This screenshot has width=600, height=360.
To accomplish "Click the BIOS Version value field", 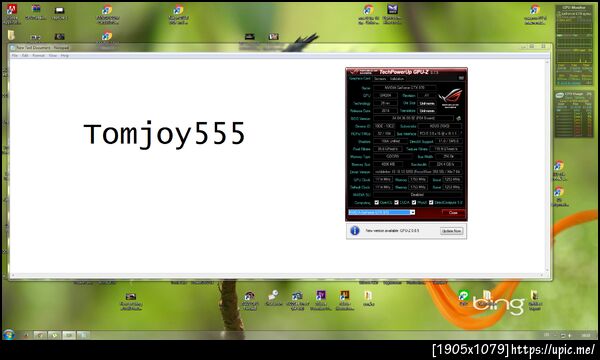I will pyautogui.click(x=413, y=118).
